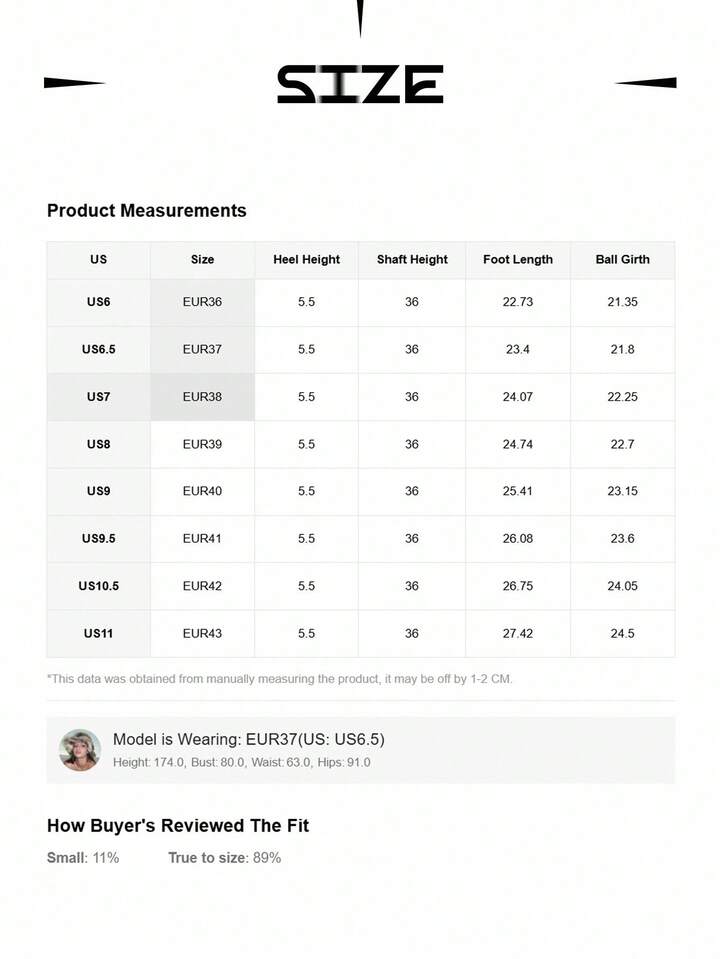
Task: Click the Product Measurements heading
Action: click(x=146, y=211)
